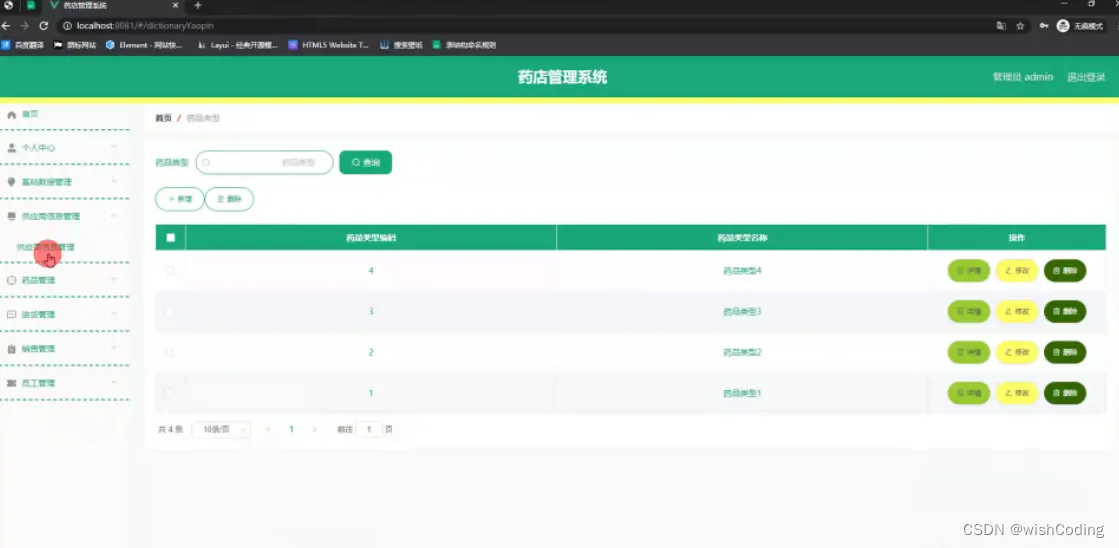Check the checkbox for row 2
The width and height of the screenshot is (1119, 548).
pyautogui.click(x=170, y=352)
